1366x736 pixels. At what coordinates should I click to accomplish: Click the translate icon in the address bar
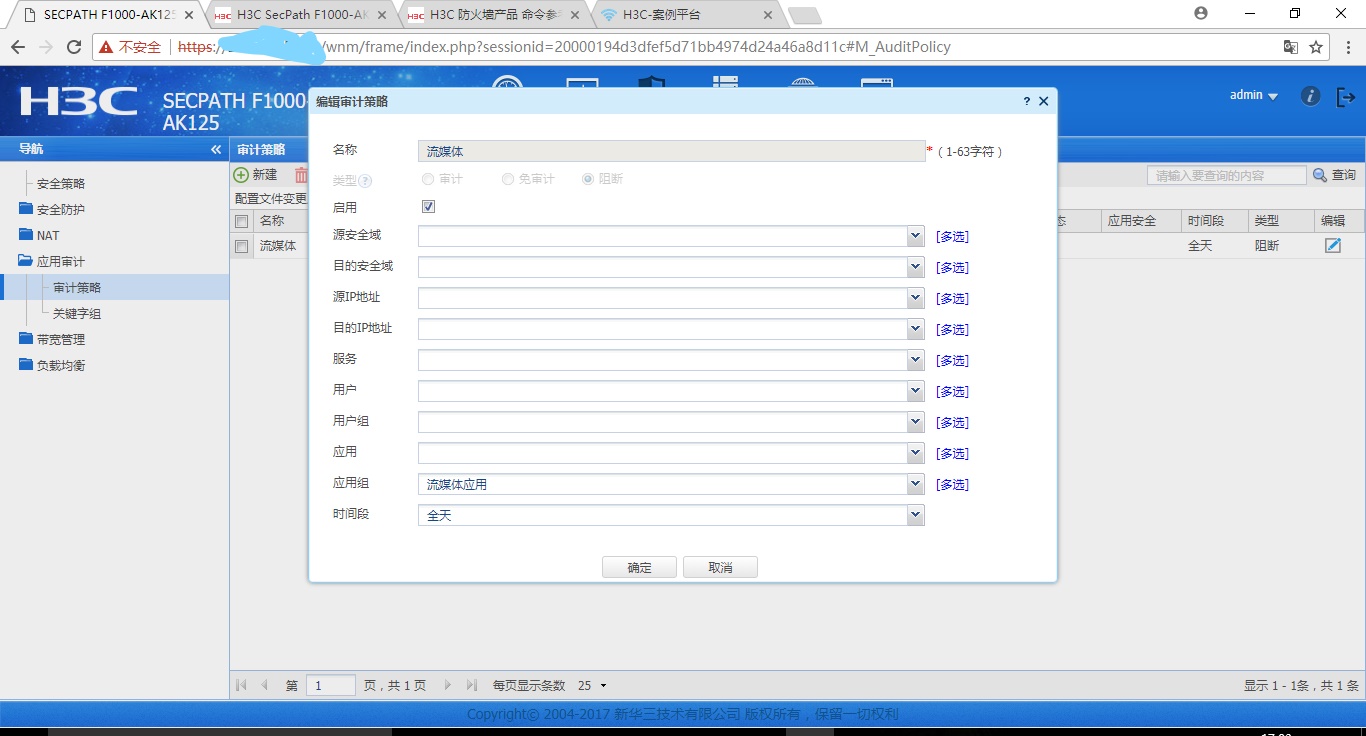point(1290,47)
